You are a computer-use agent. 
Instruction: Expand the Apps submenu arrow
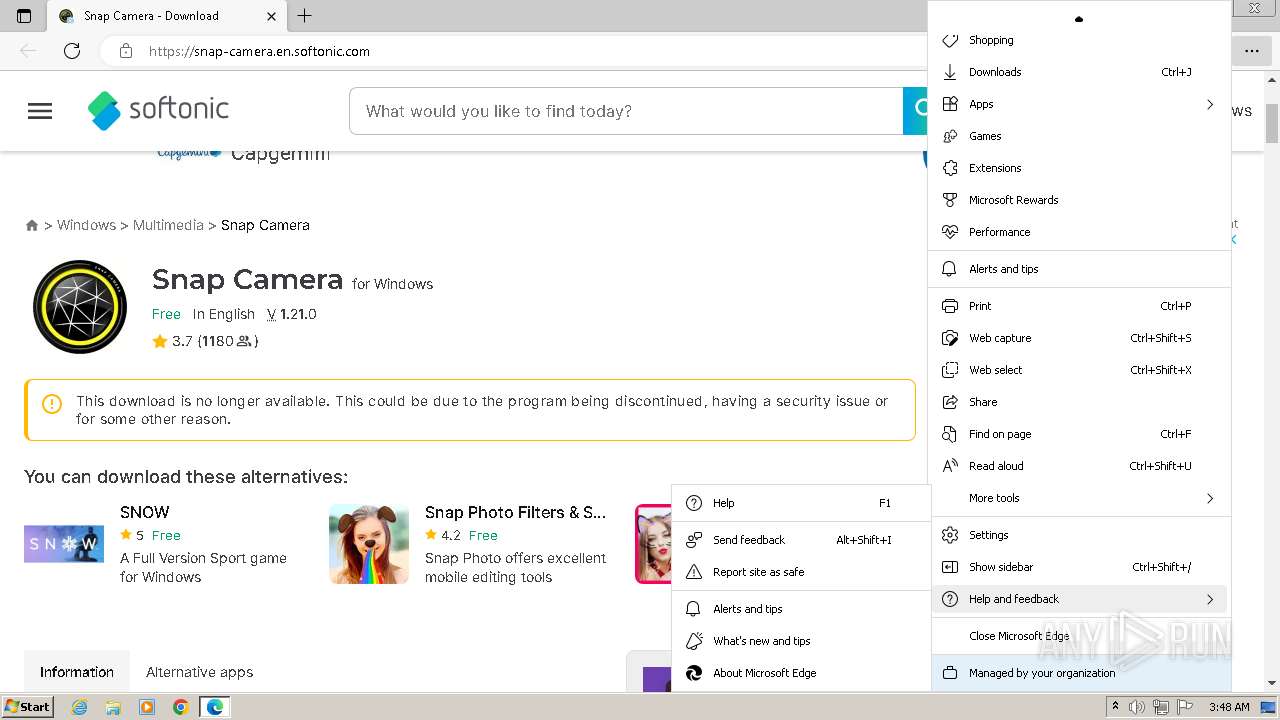point(1210,104)
